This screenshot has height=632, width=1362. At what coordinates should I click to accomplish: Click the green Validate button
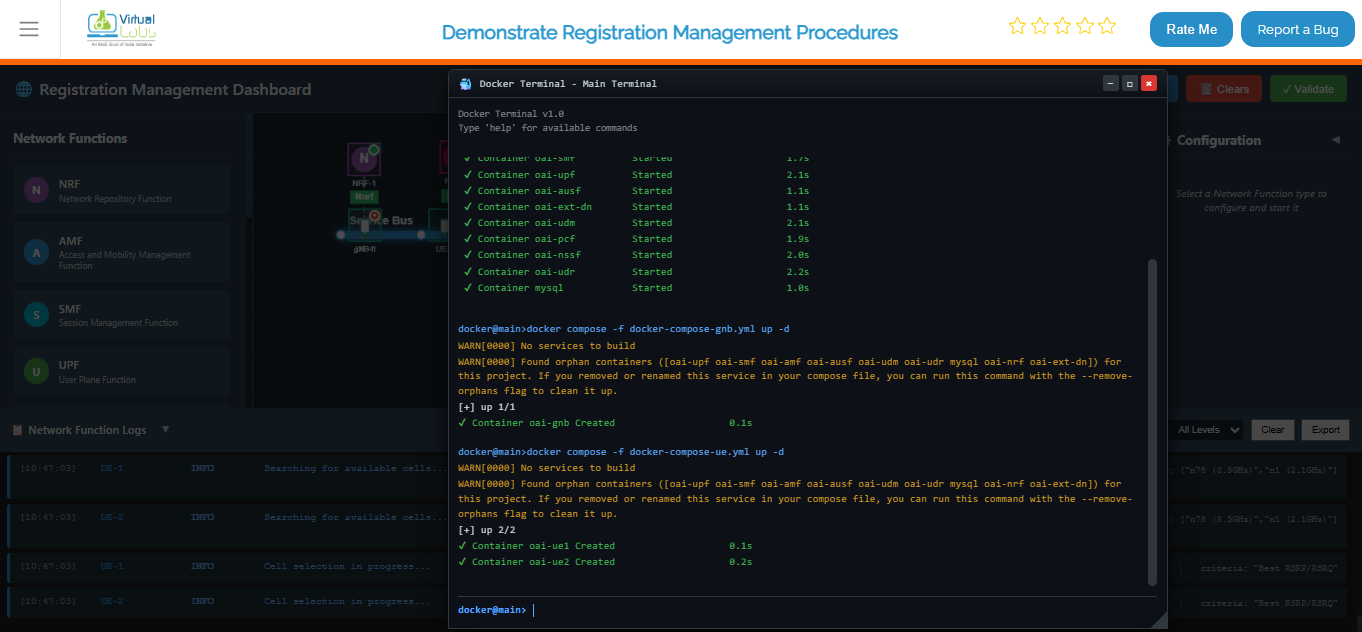pos(1308,88)
